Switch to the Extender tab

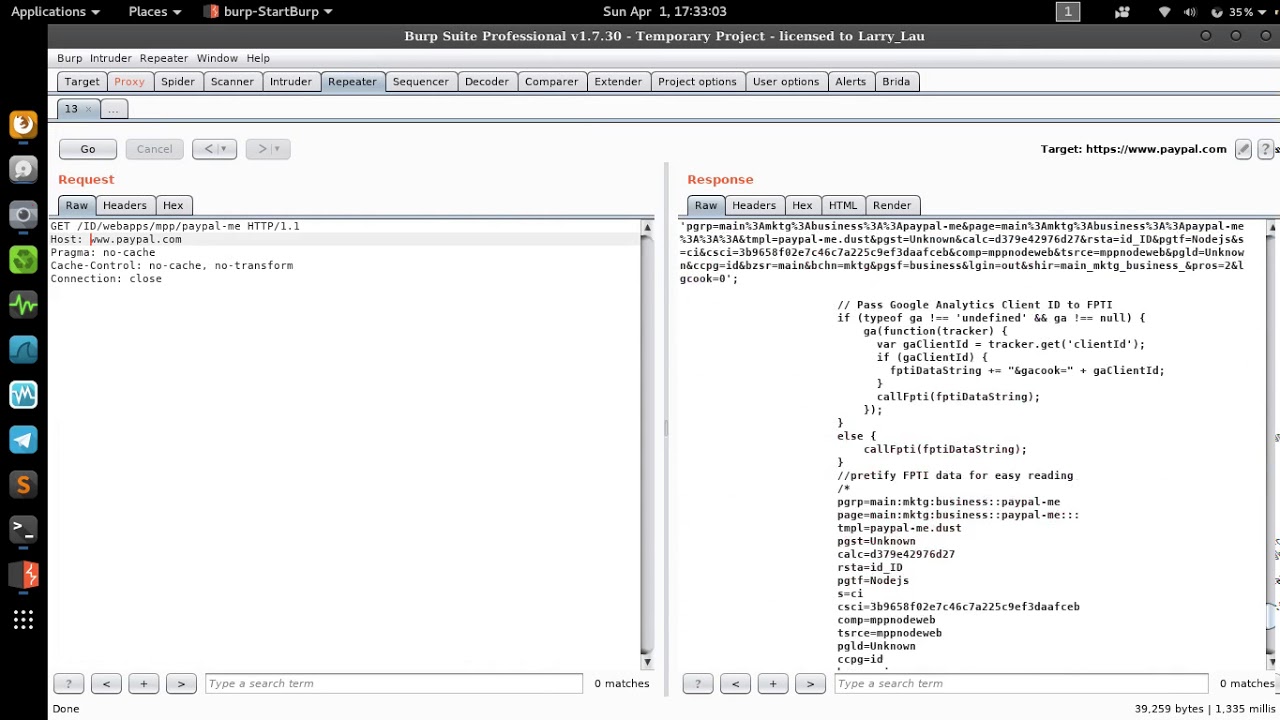point(618,82)
